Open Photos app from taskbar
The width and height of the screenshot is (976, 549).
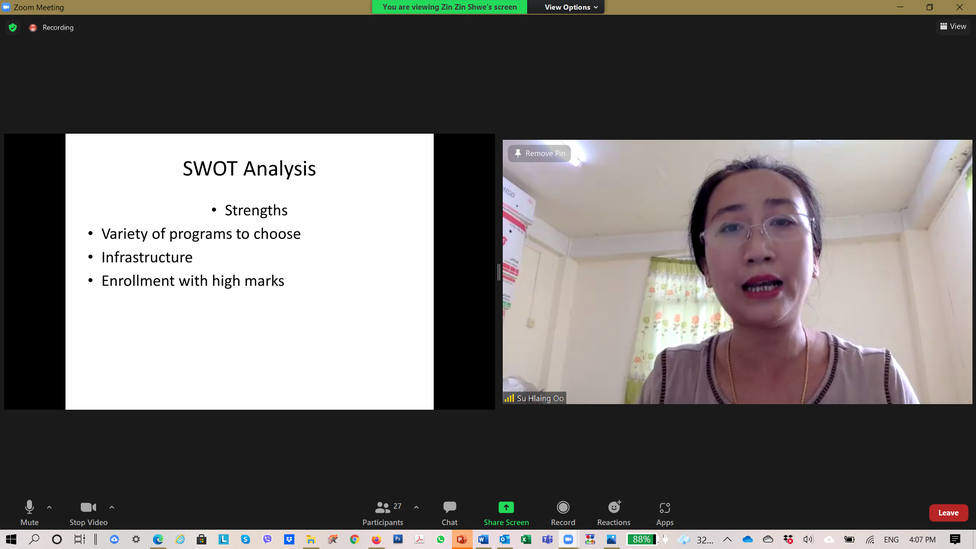pyautogui.click(x=611, y=540)
